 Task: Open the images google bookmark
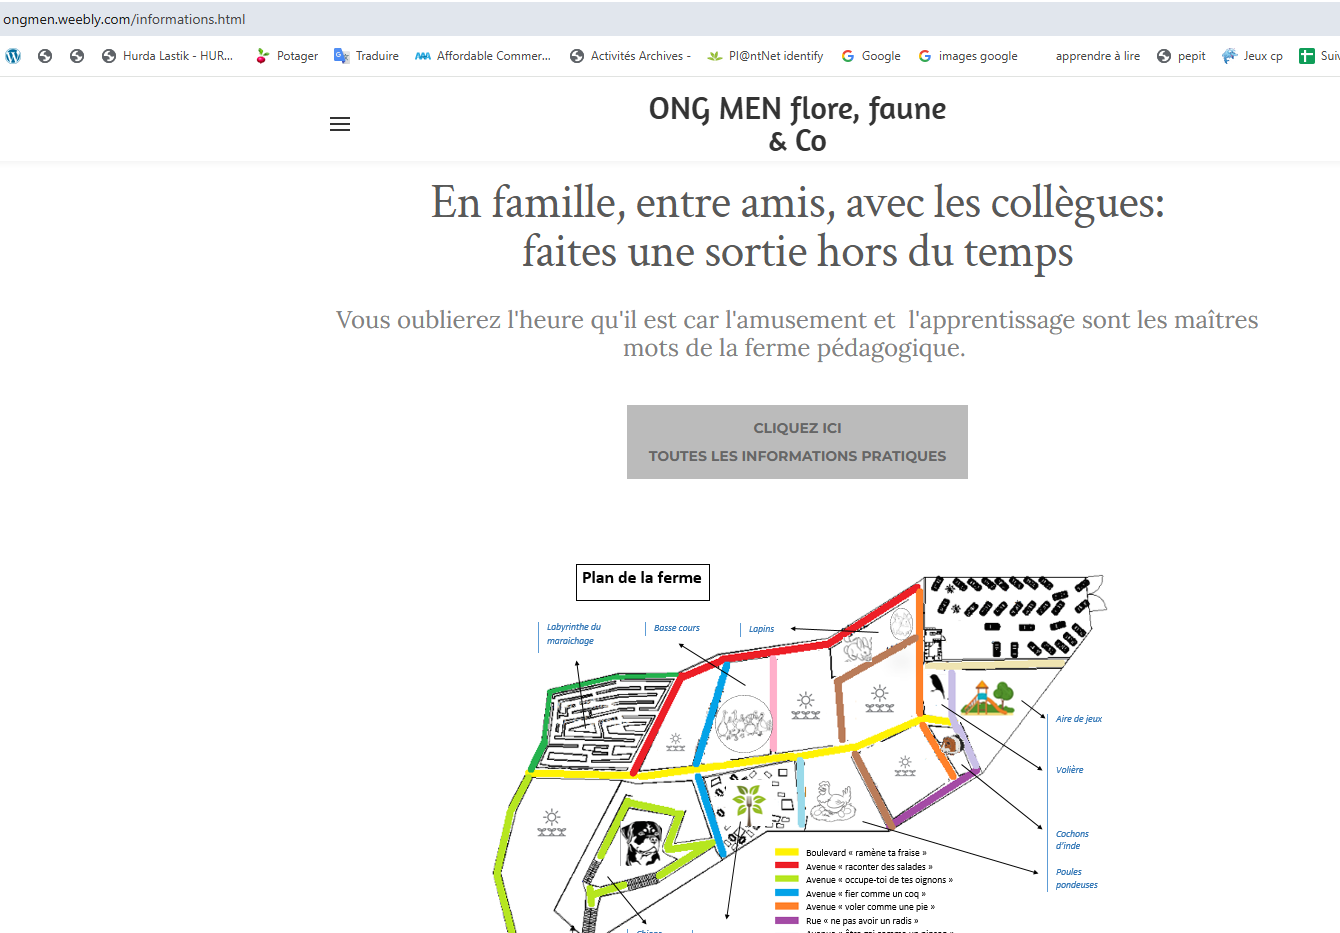click(x=967, y=56)
